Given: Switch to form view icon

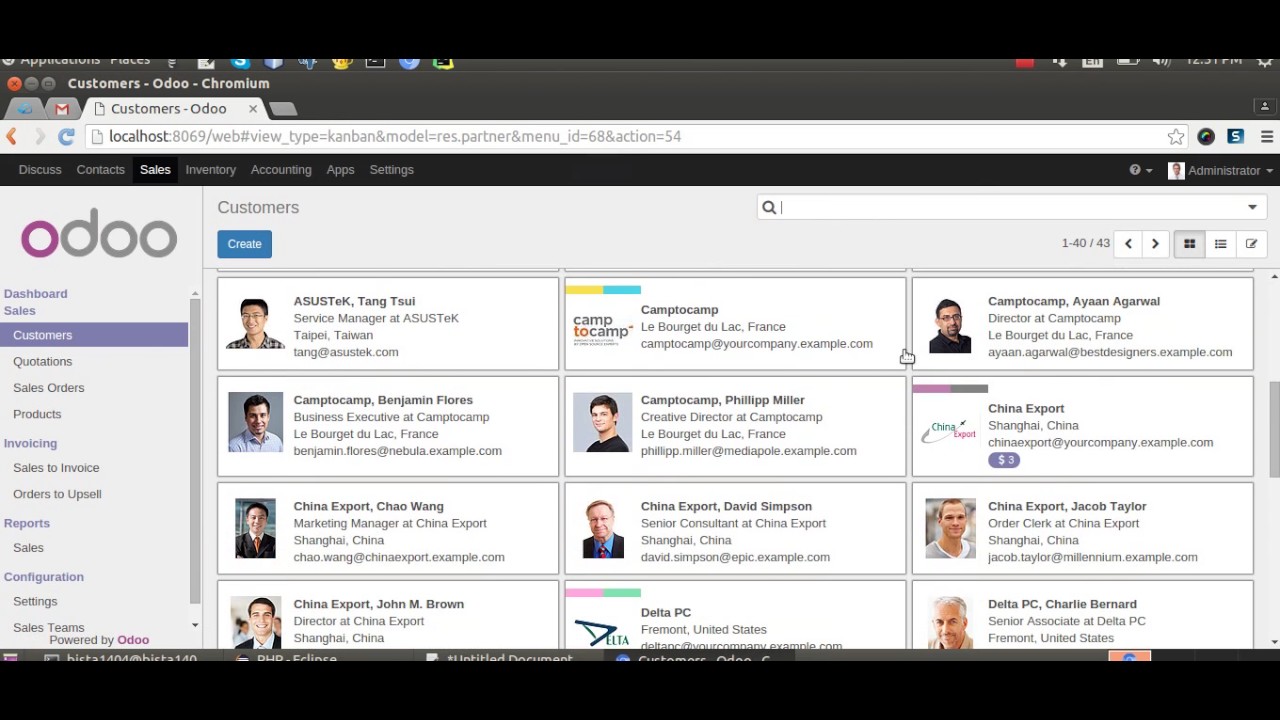Looking at the screenshot, I should click(x=1251, y=244).
